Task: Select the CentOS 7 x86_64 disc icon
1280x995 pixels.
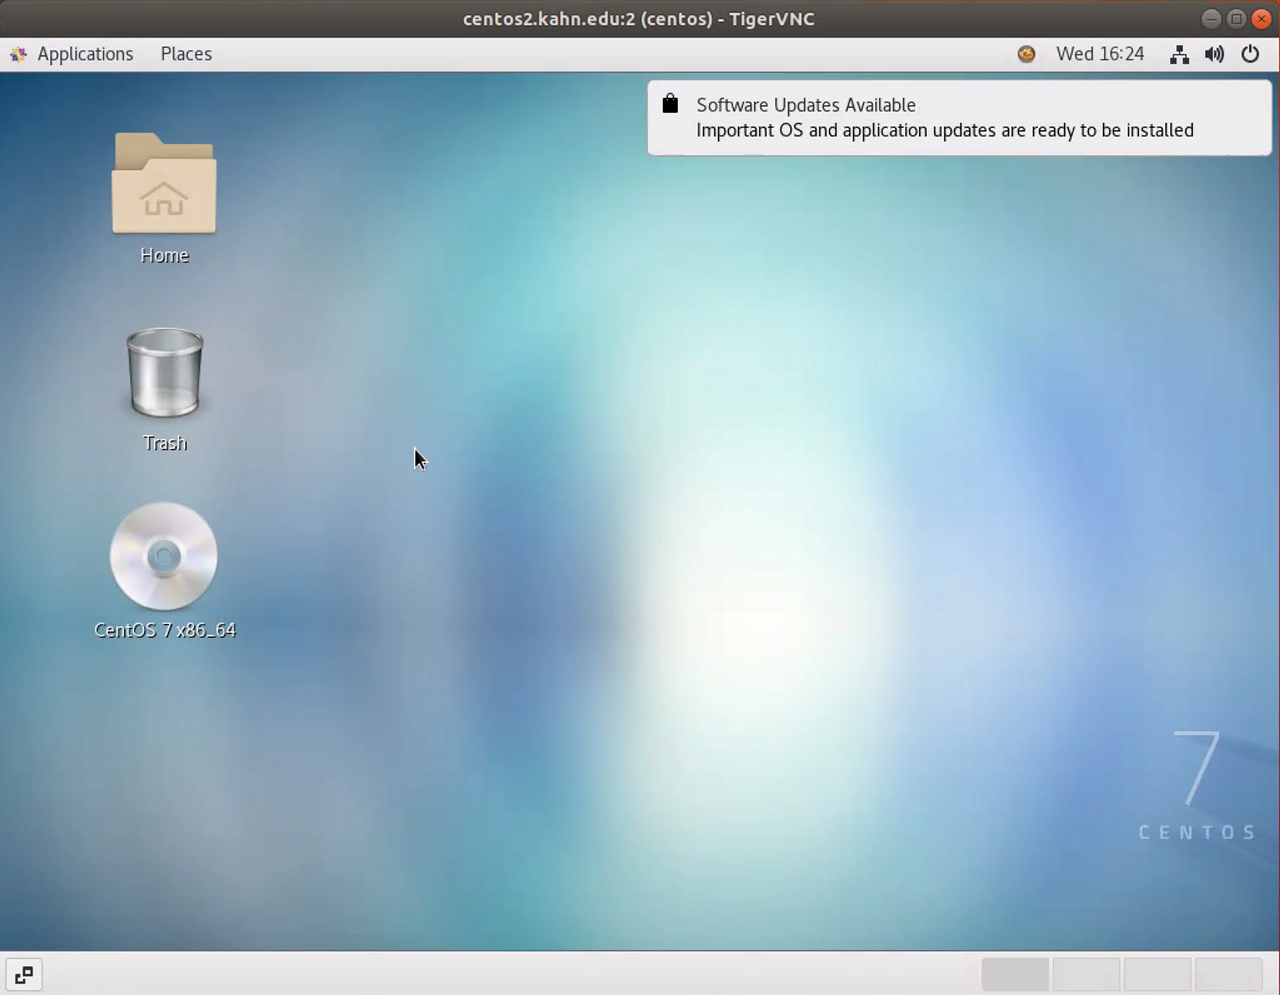Action: point(164,556)
